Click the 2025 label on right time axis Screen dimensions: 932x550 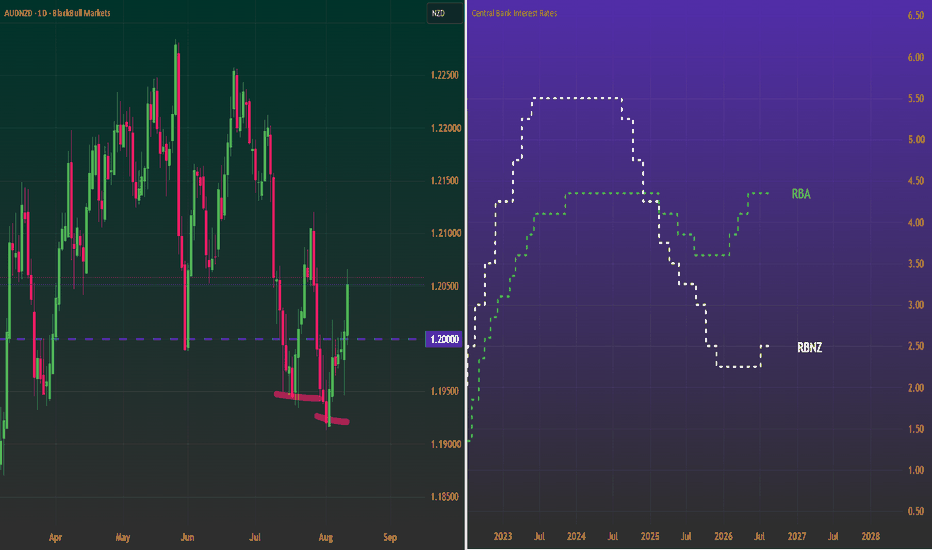650,536
